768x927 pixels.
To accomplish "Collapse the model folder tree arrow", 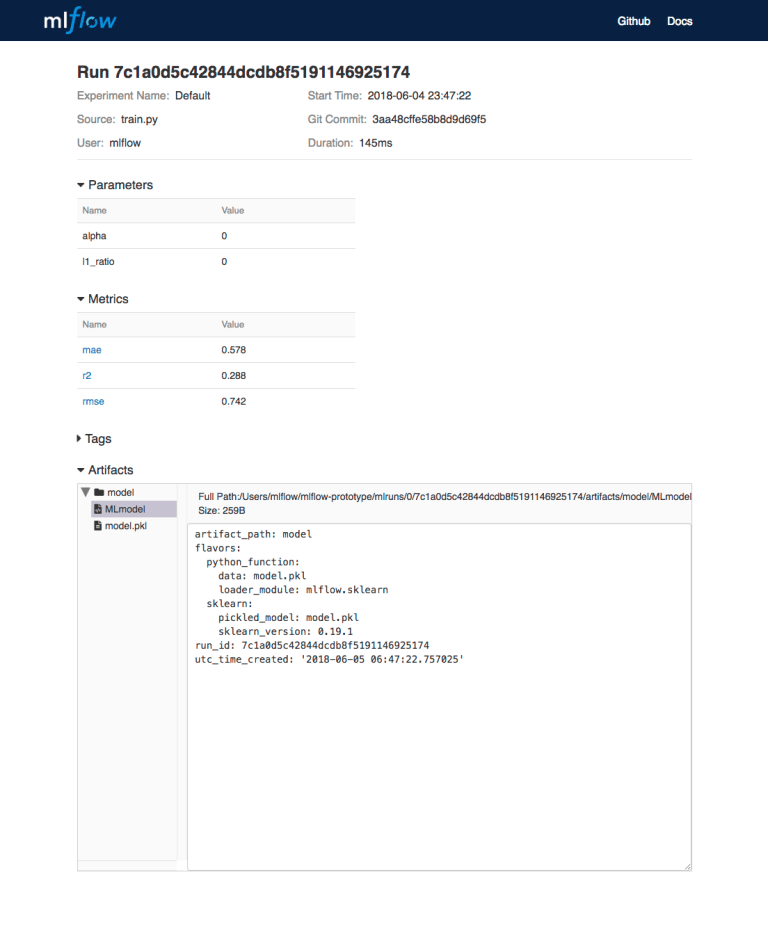I will point(86,492).
